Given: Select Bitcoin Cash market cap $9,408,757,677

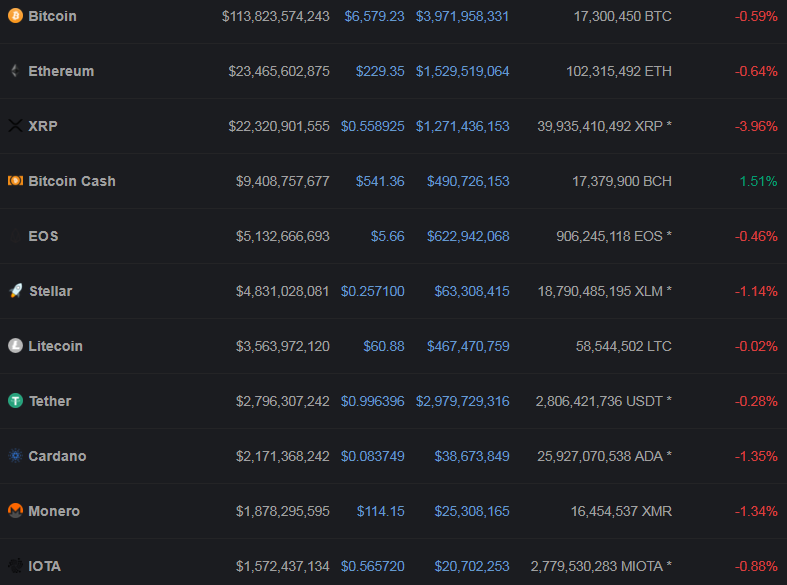Looking at the screenshot, I should [283, 181].
